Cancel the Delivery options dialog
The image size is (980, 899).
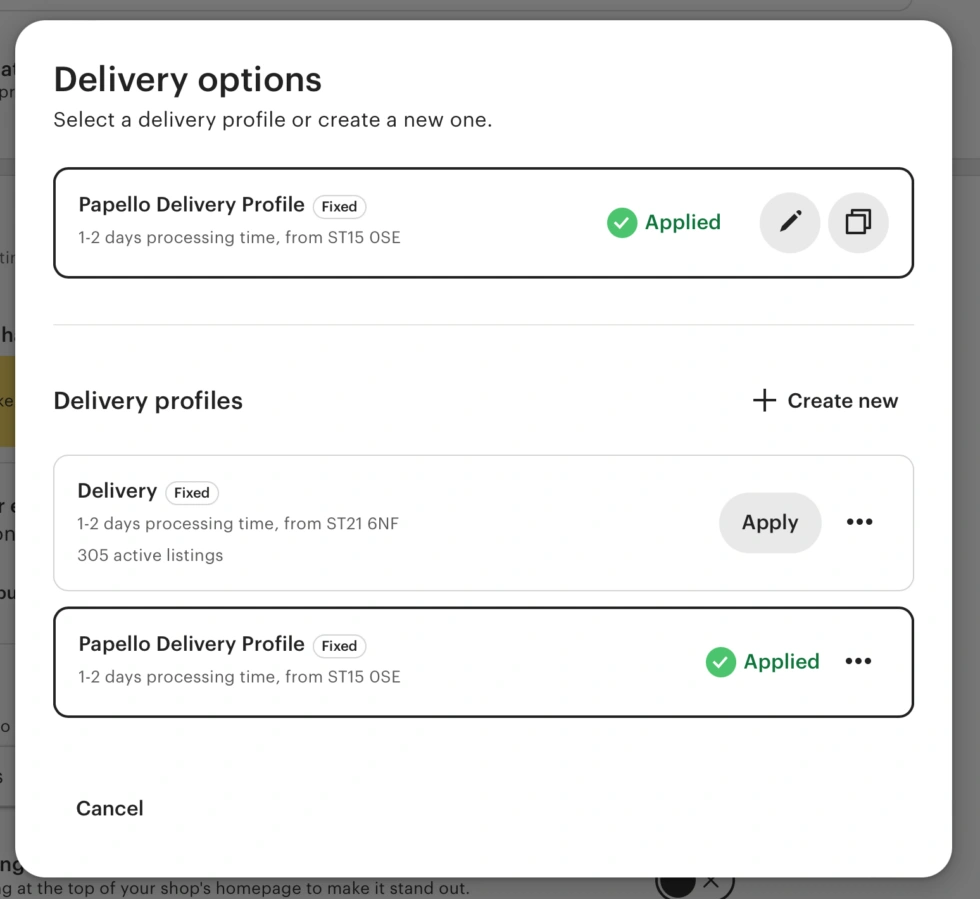pos(110,808)
